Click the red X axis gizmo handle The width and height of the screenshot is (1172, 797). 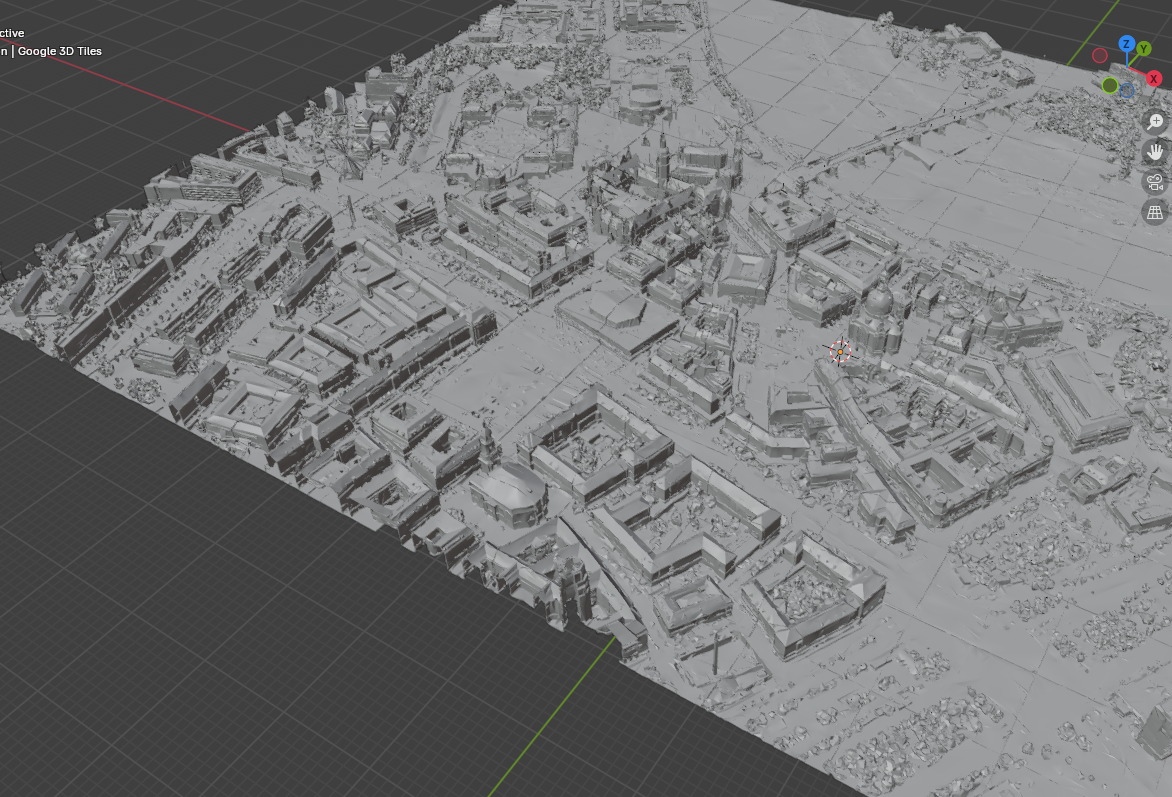[1153, 78]
